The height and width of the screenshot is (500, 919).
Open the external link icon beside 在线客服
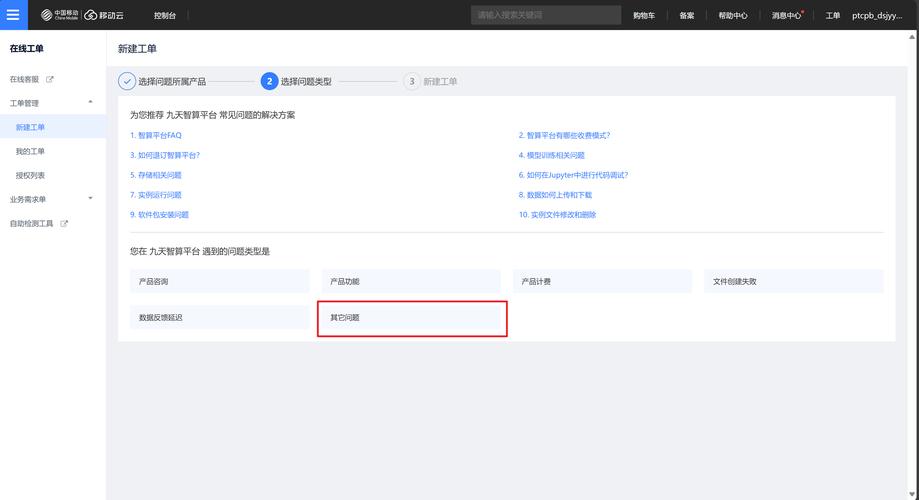coord(50,79)
